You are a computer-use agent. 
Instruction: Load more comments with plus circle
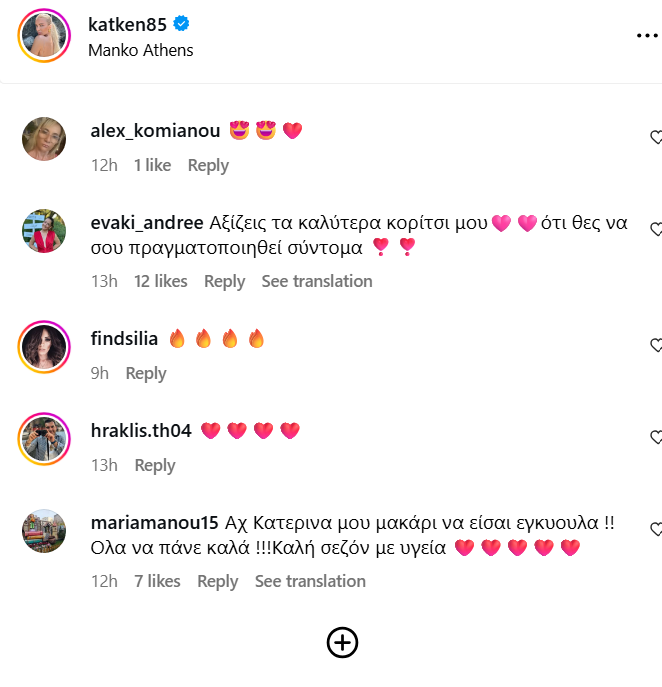click(x=342, y=643)
